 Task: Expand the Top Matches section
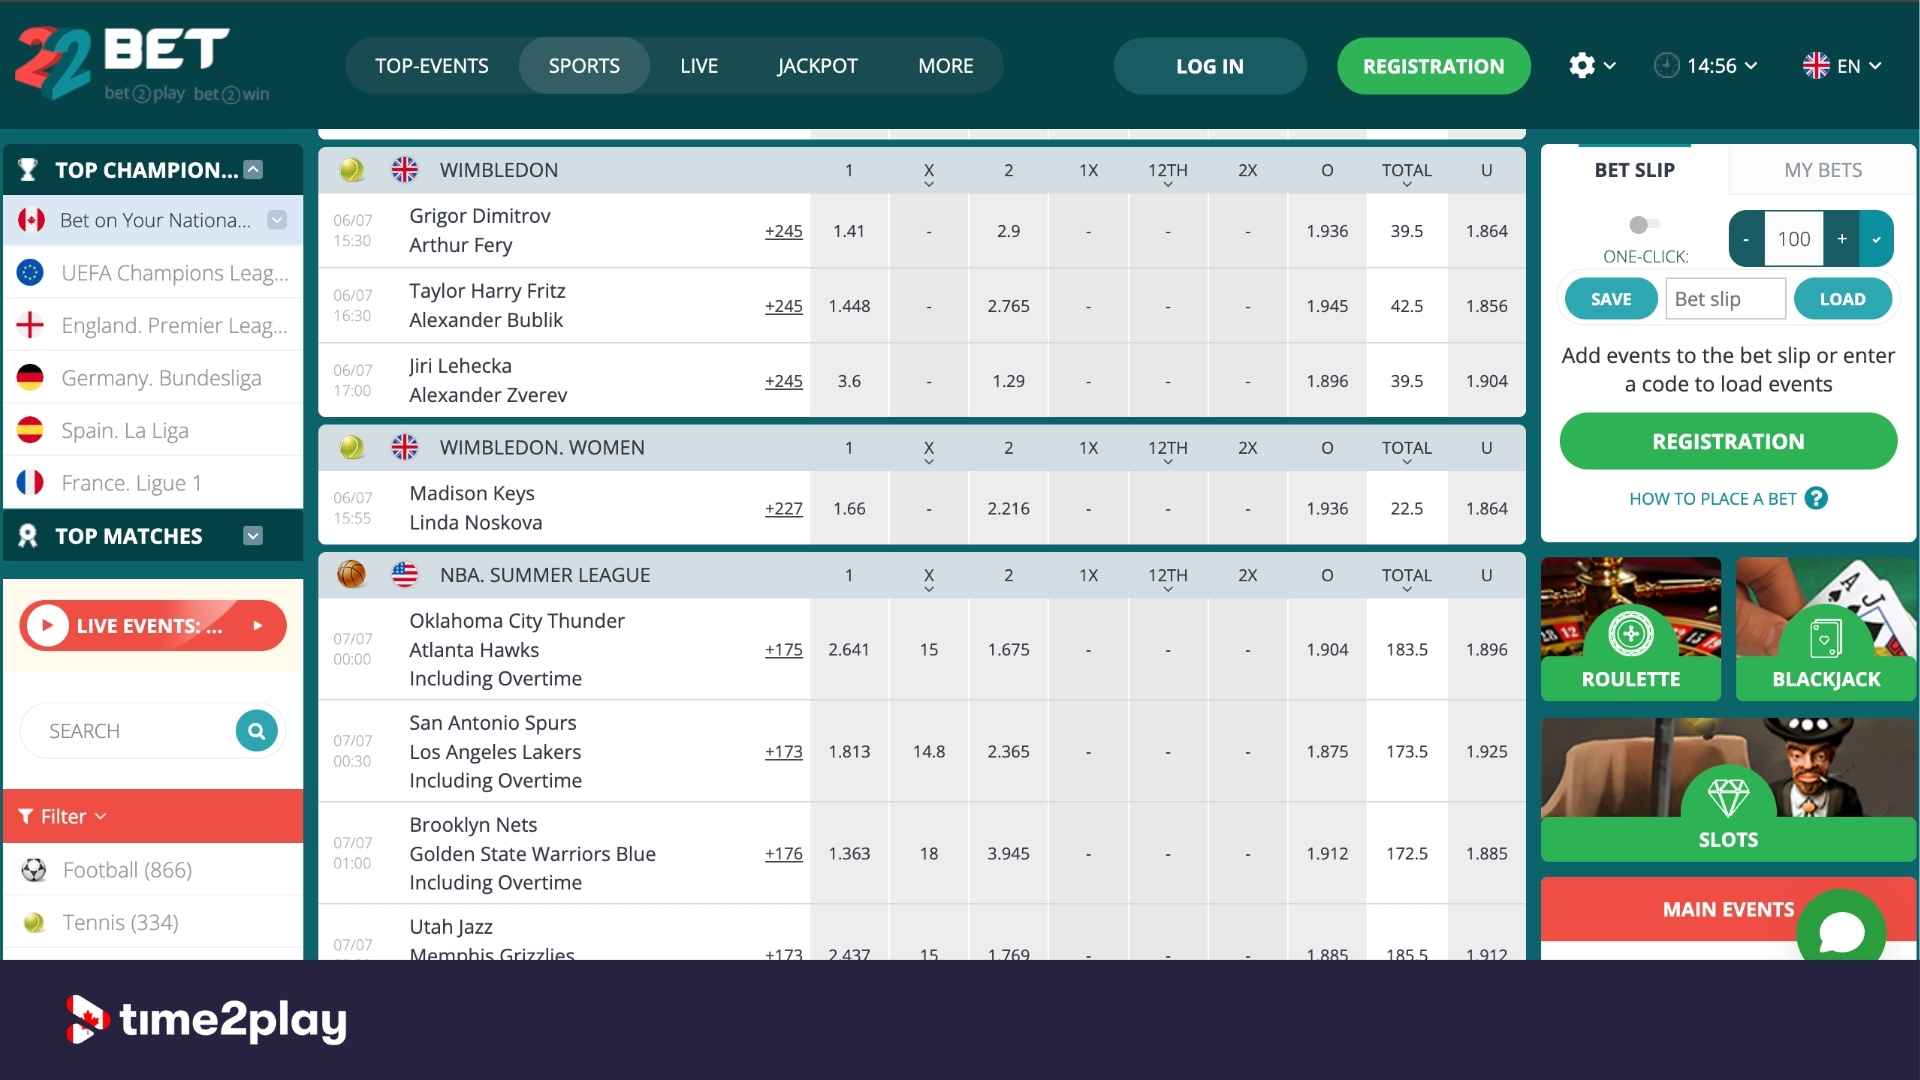(x=253, y=536)
